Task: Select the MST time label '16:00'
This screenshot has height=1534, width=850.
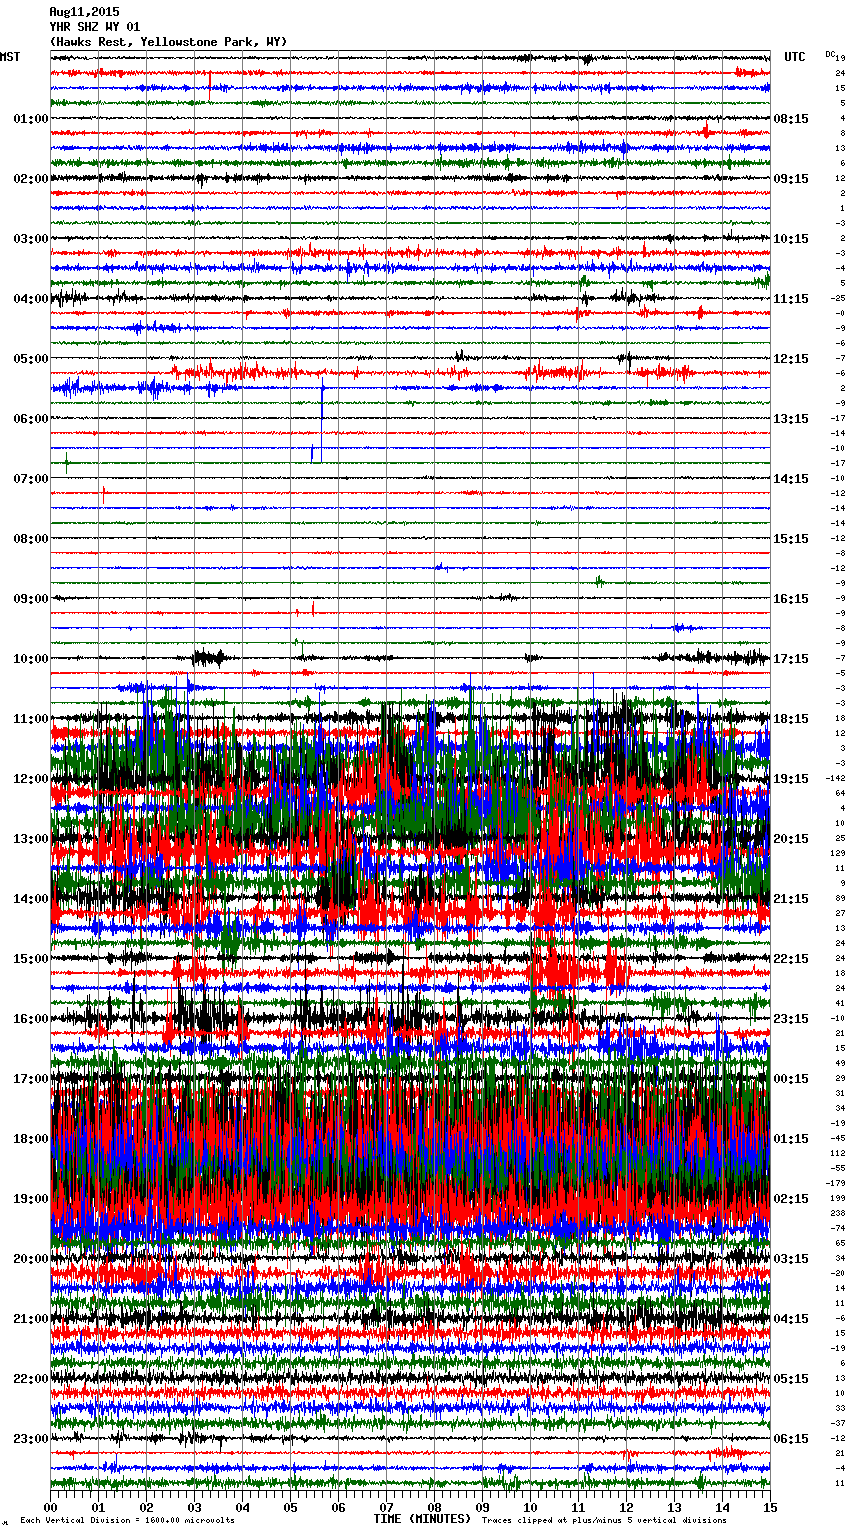Action: pyautogui.click(x=31, y=1019)
